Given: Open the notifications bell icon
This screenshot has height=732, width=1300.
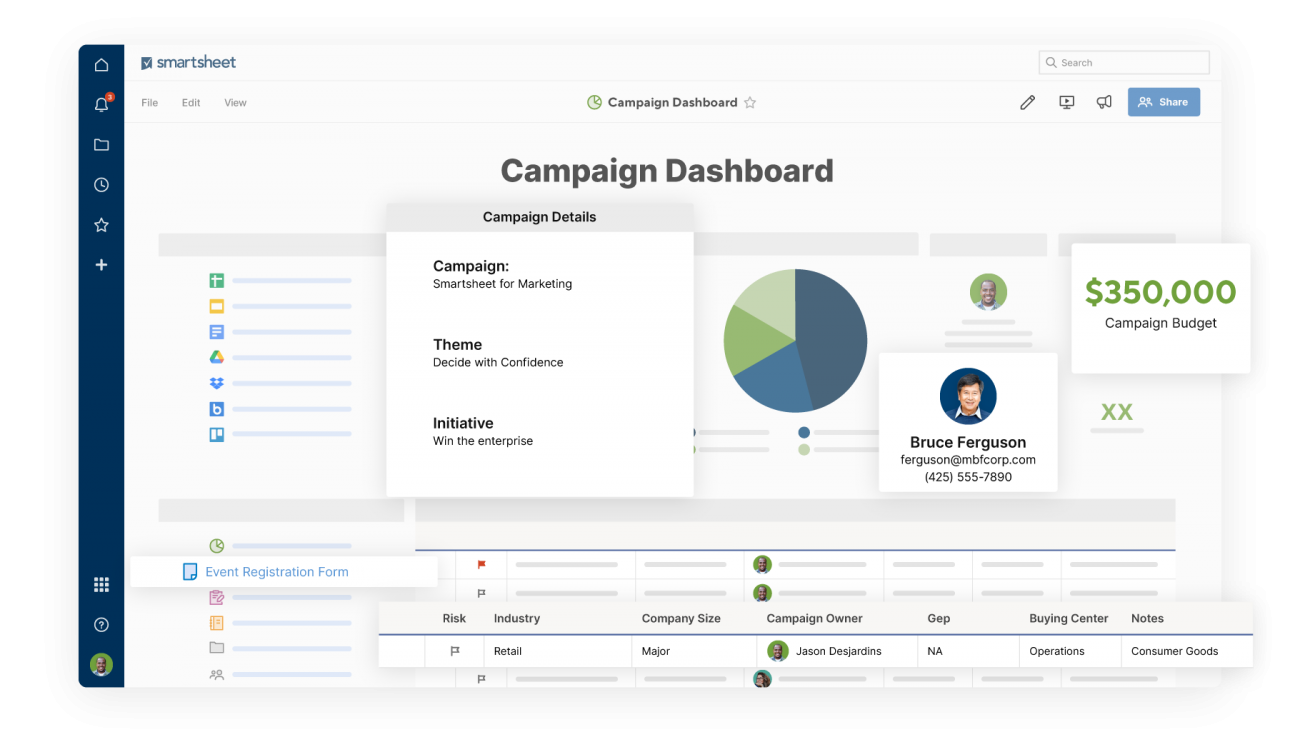Looking at the screenshot, I should coord(101,104).
